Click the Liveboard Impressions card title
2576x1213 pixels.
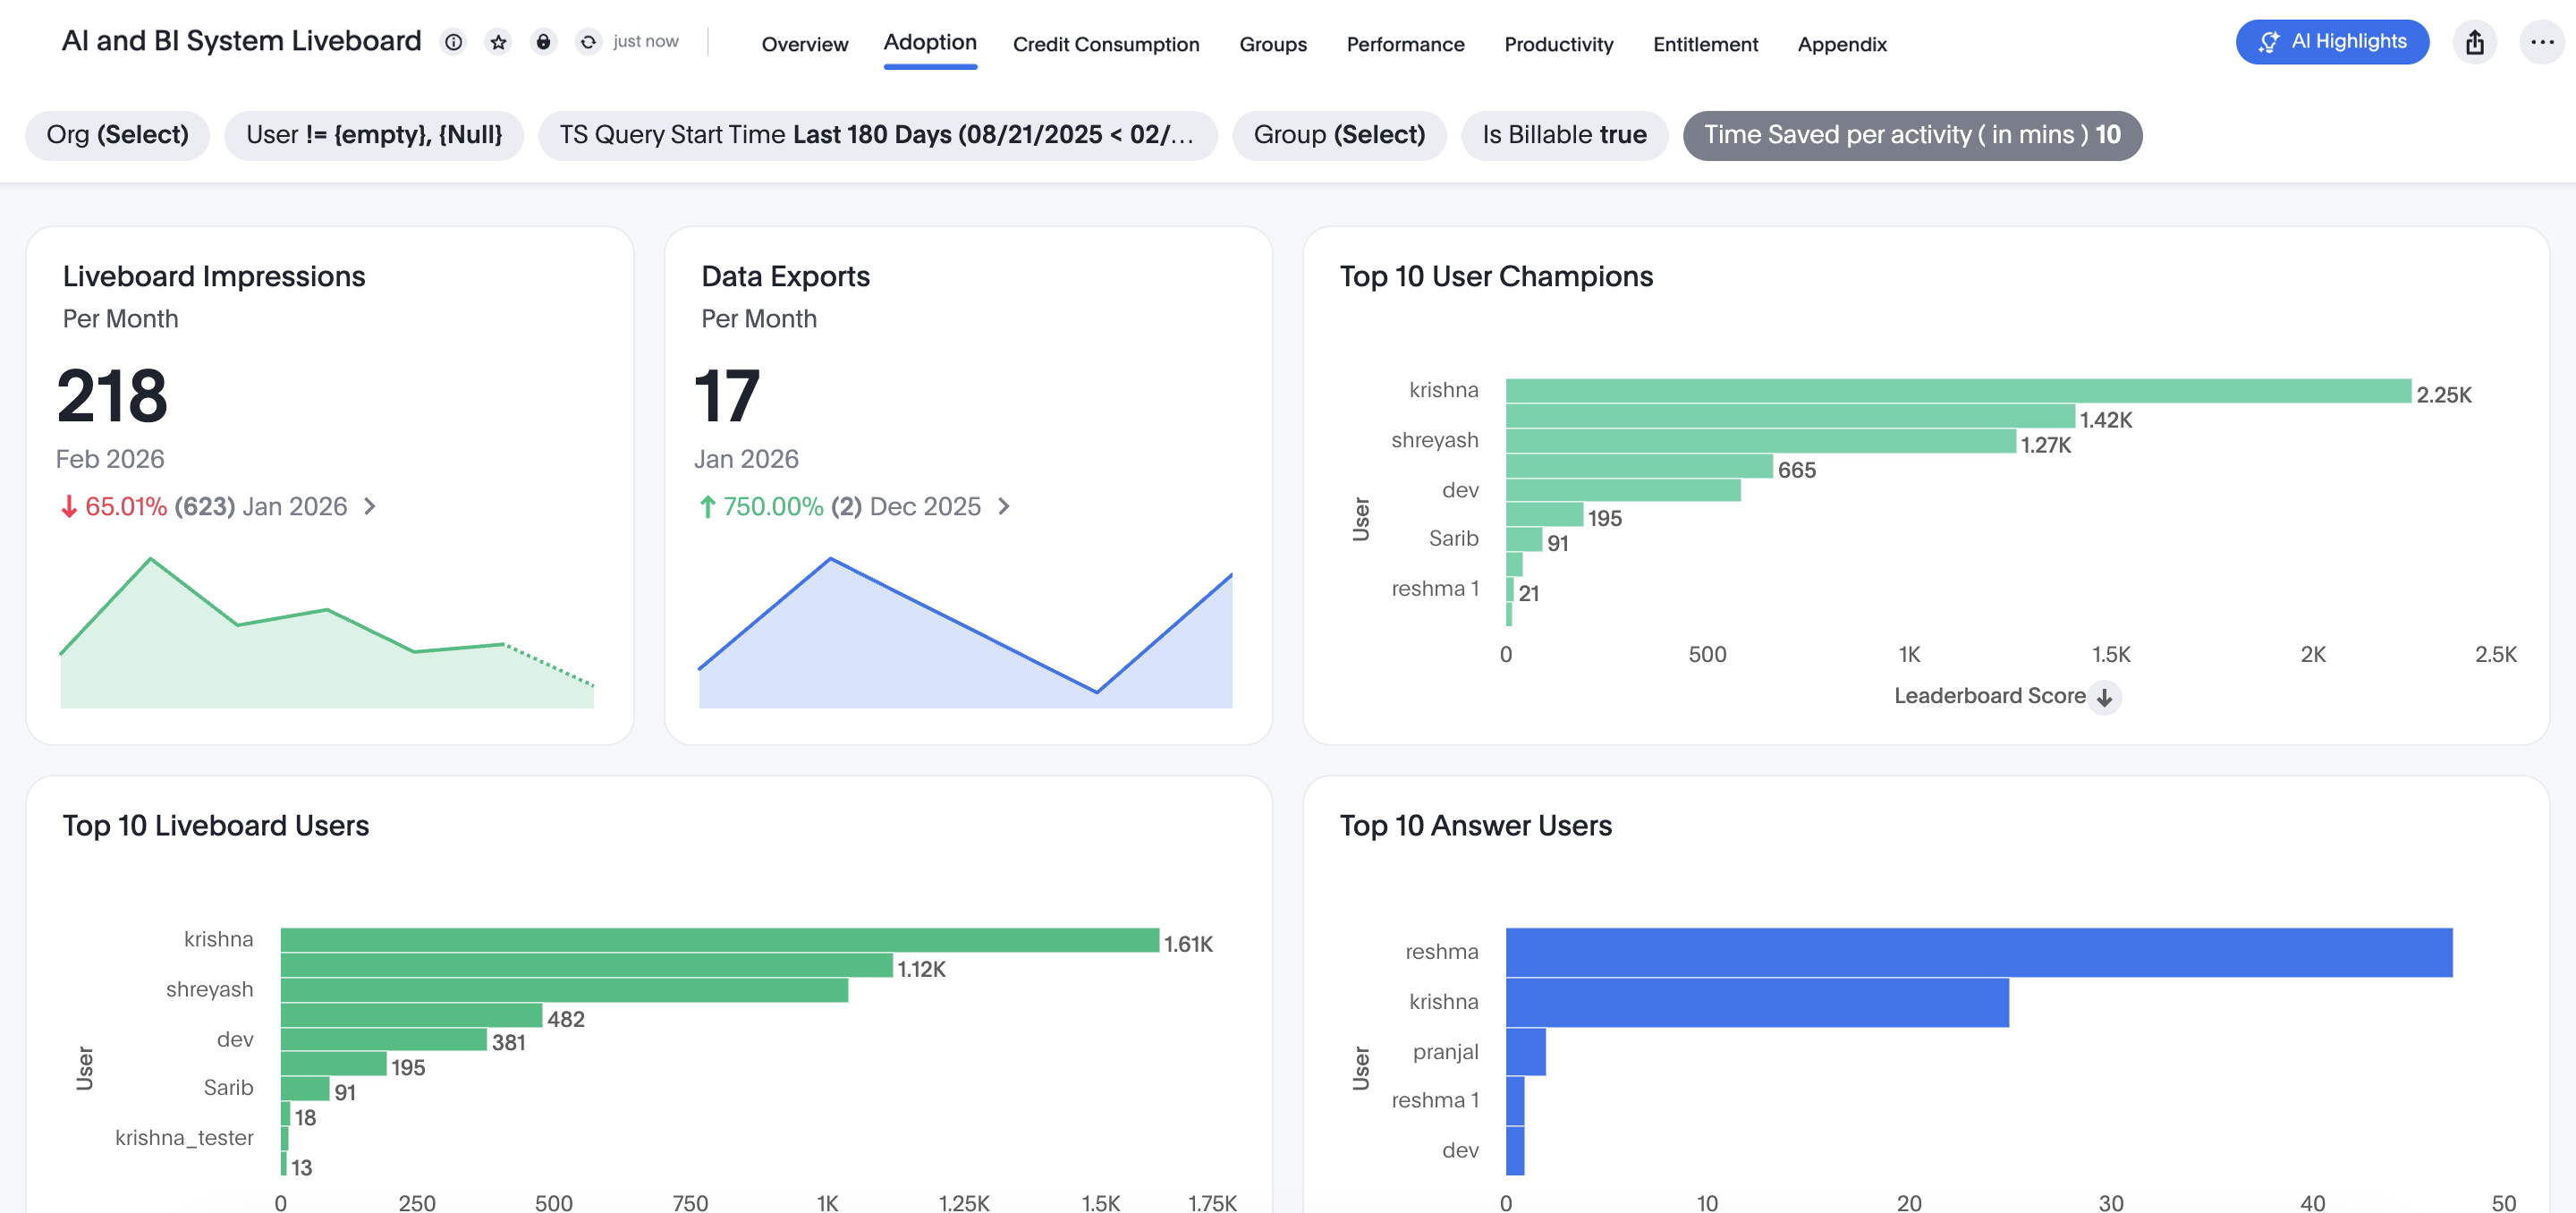[214, 276]
